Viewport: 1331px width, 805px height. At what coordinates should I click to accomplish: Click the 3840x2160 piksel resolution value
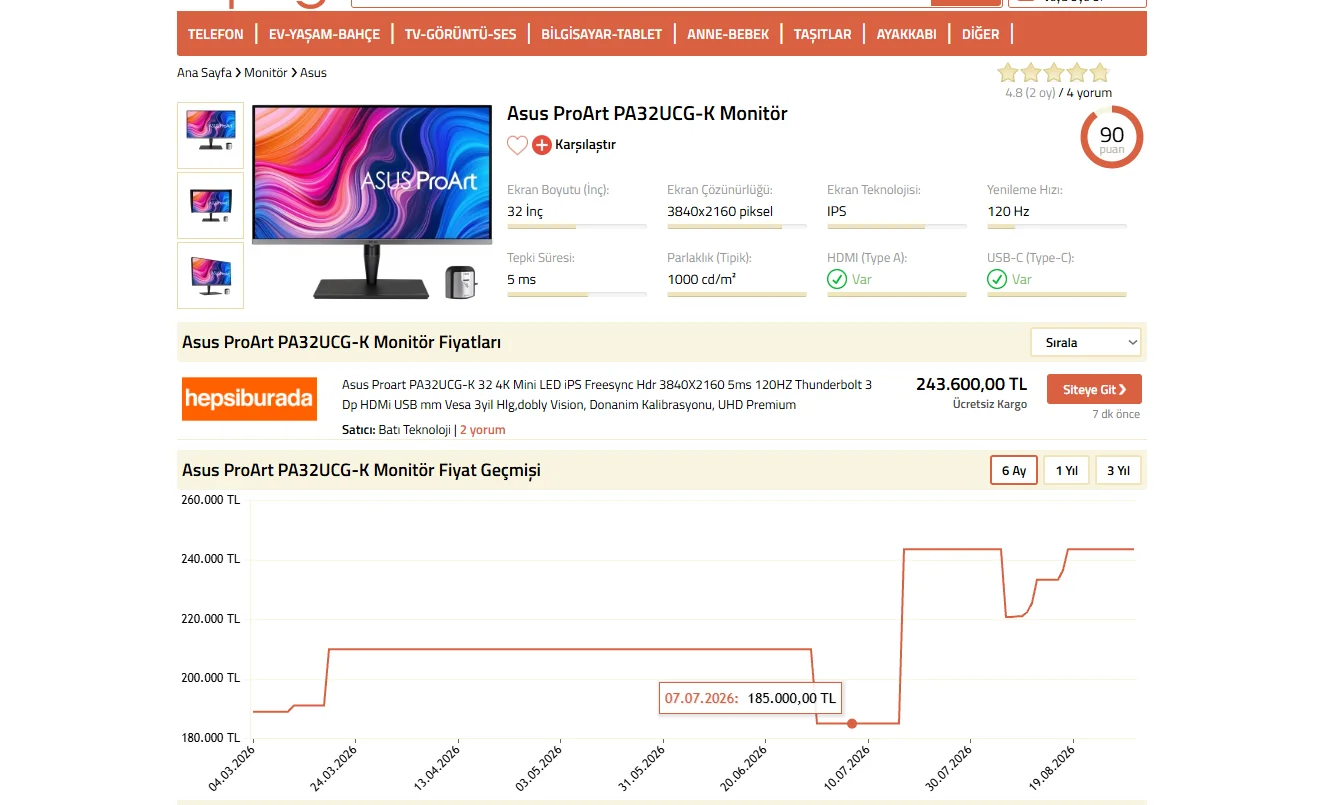tap(720, 212)
